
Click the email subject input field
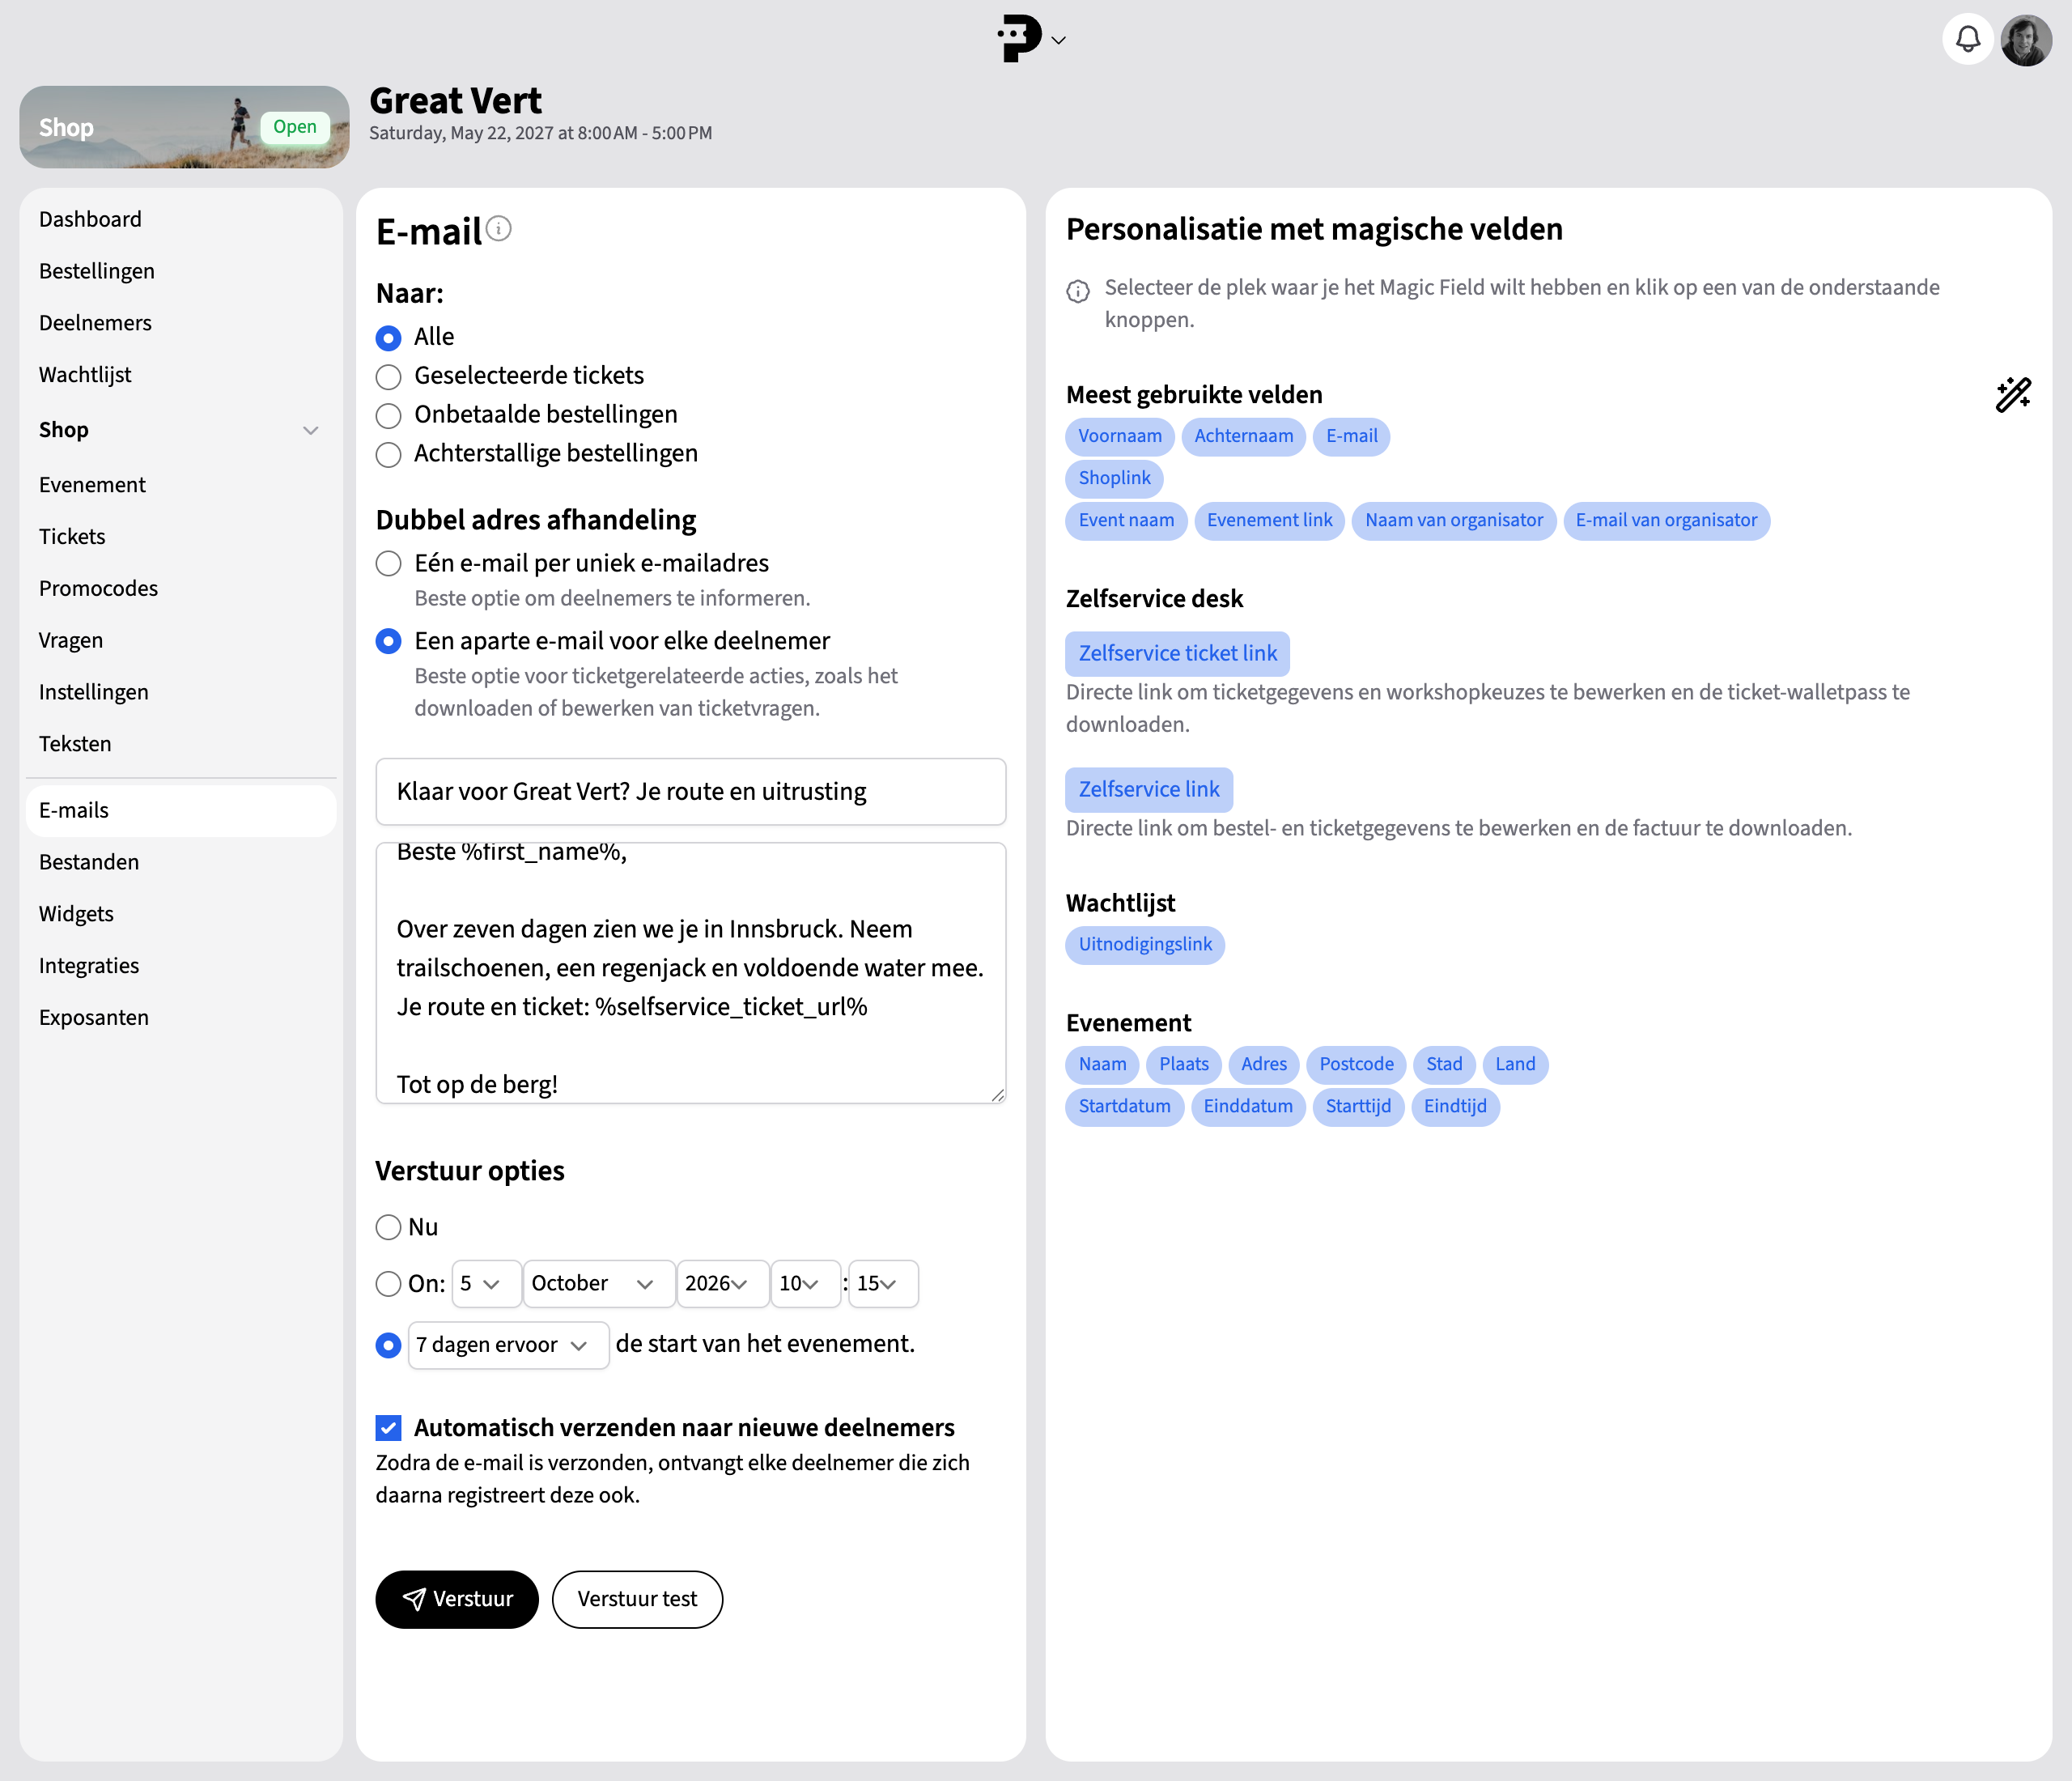(690, 791)
